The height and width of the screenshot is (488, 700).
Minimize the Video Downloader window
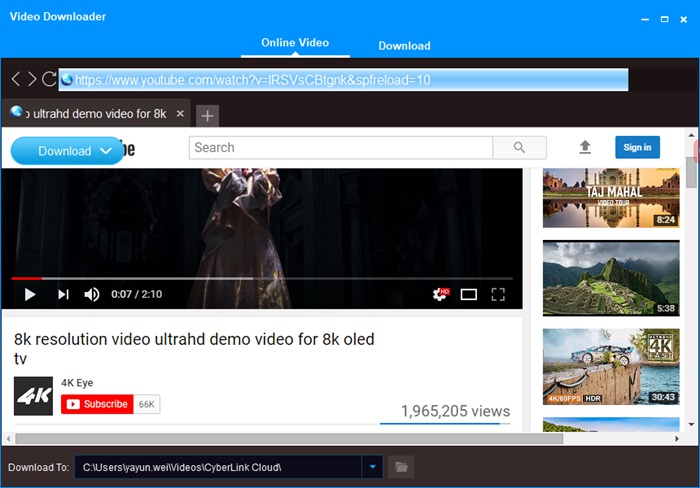point(645,19)
